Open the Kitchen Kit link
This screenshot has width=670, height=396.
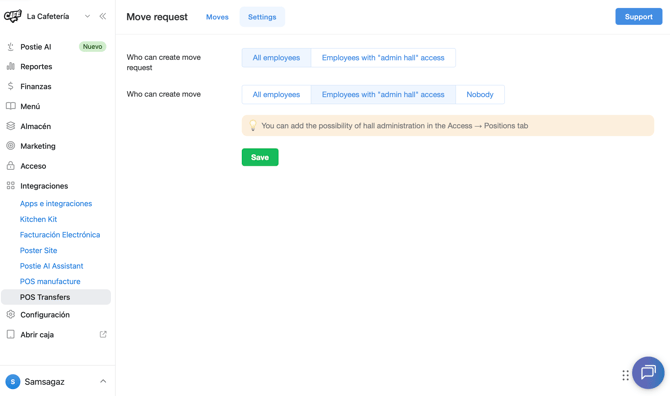point(38,219)
